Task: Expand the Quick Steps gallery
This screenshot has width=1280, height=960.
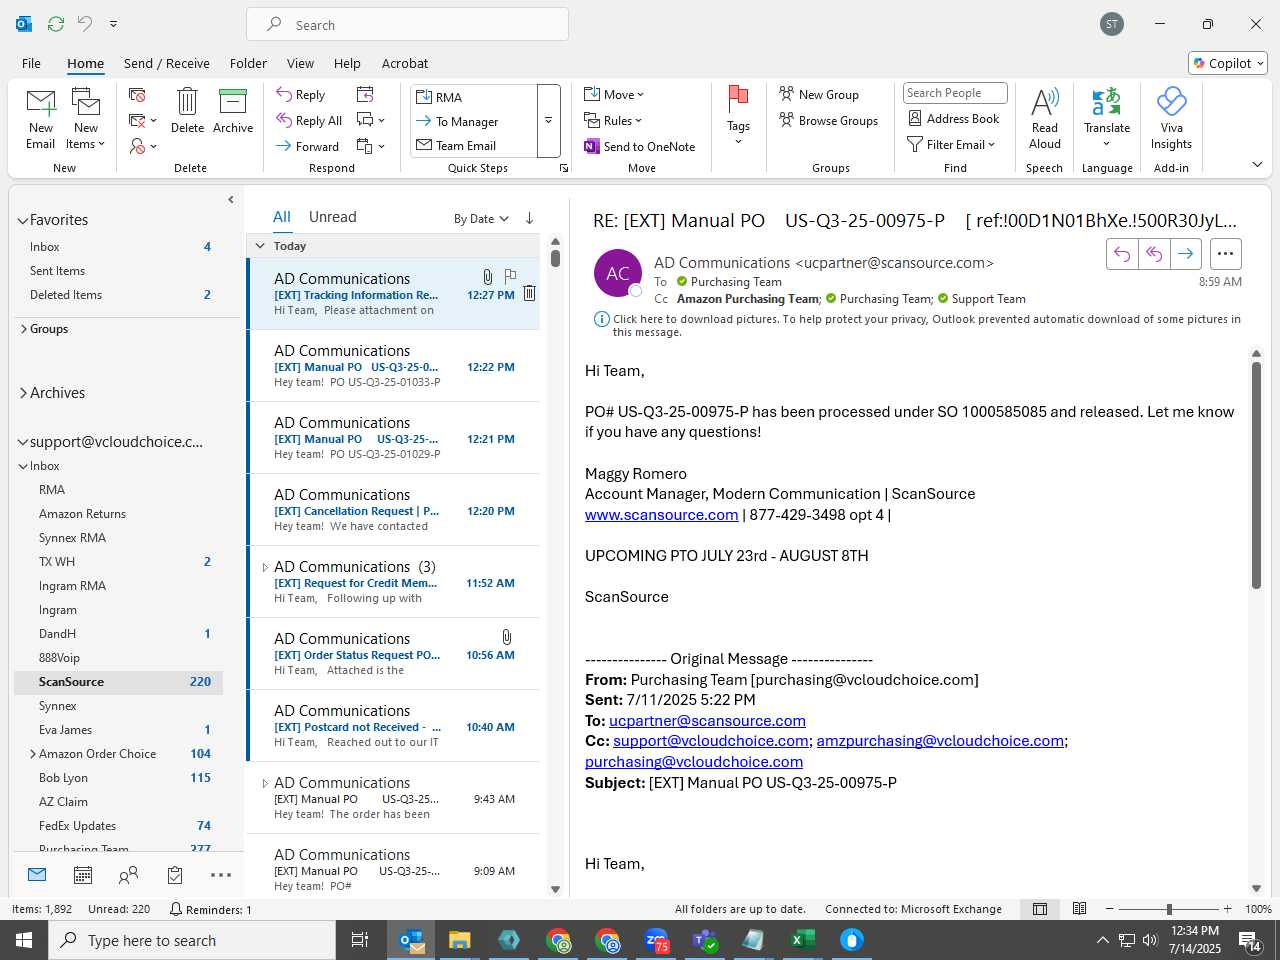Action: 548,121
